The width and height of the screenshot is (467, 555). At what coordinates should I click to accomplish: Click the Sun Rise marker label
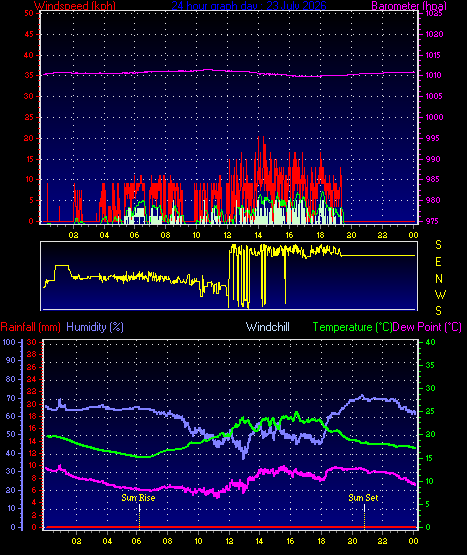tap(138, 498)
